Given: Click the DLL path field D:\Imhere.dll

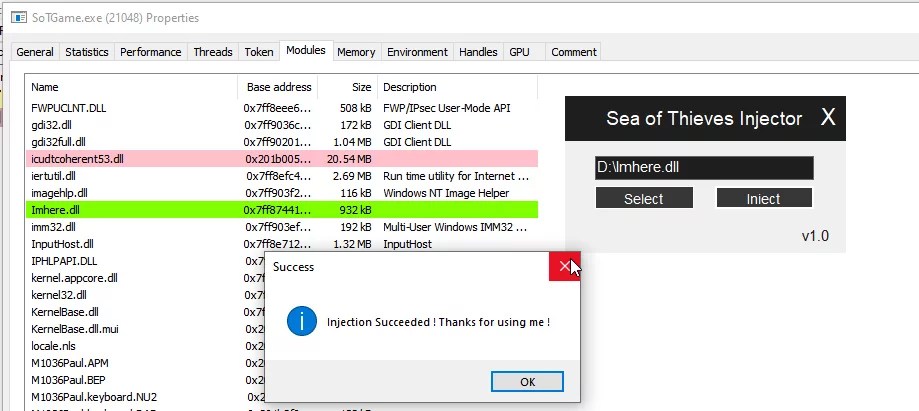Looking at the screenshot, I should (704, 168).
